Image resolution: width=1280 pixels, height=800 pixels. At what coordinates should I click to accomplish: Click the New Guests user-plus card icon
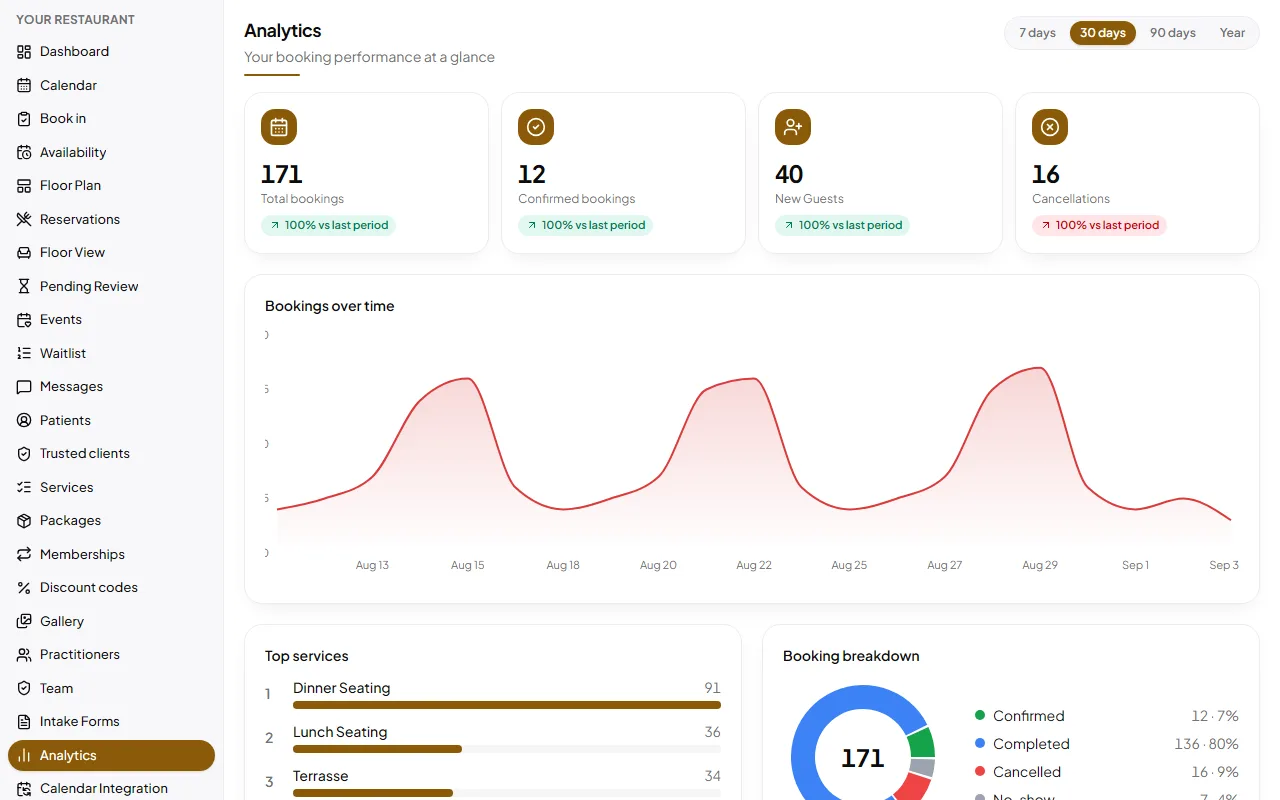[x=793, y=127]
